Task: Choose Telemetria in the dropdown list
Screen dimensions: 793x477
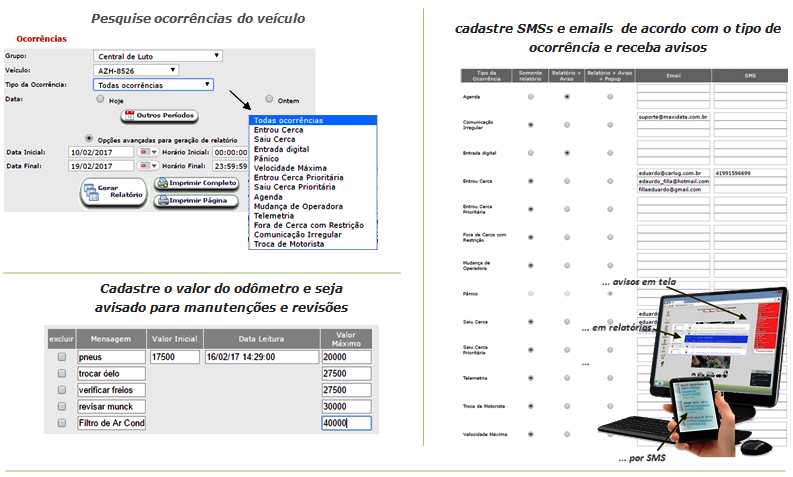Action: 313,215
